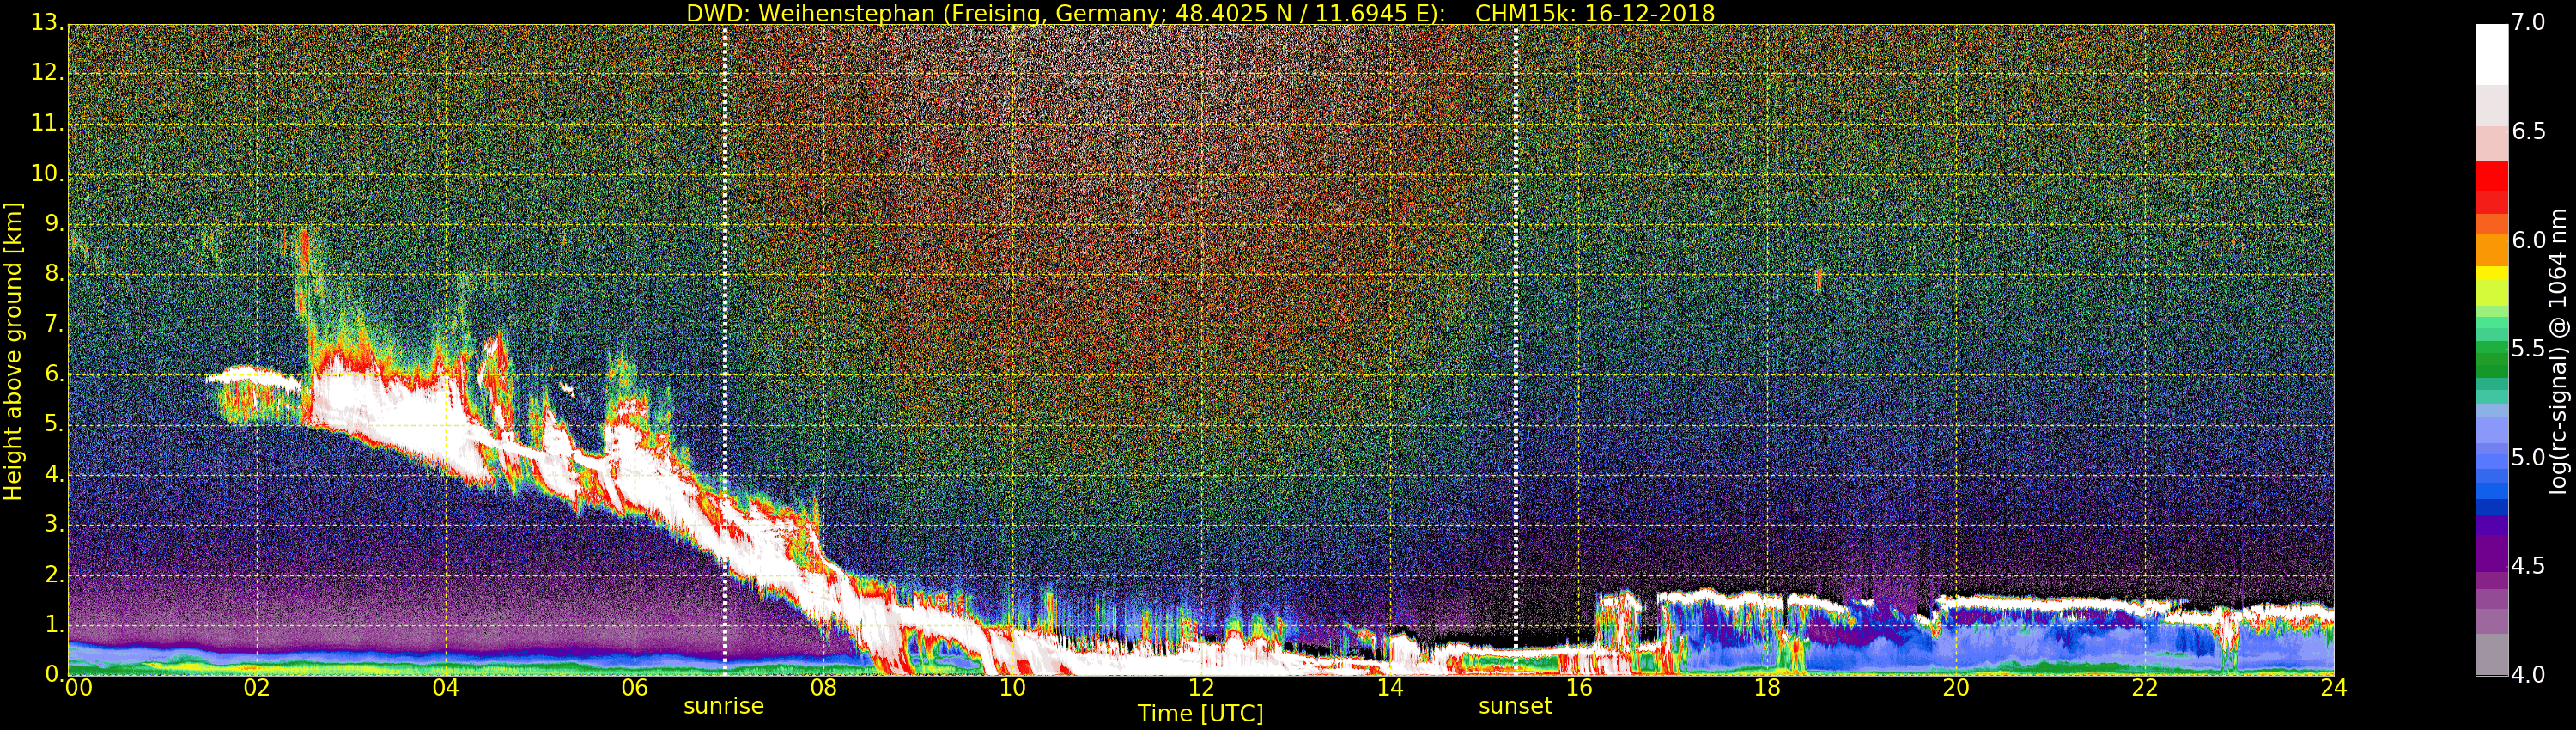2576x730 pixels.
Task: Click the station title 'DWD: Weihenstephan (Freising, Germany…)'
Action: (x=1066, y=13)
